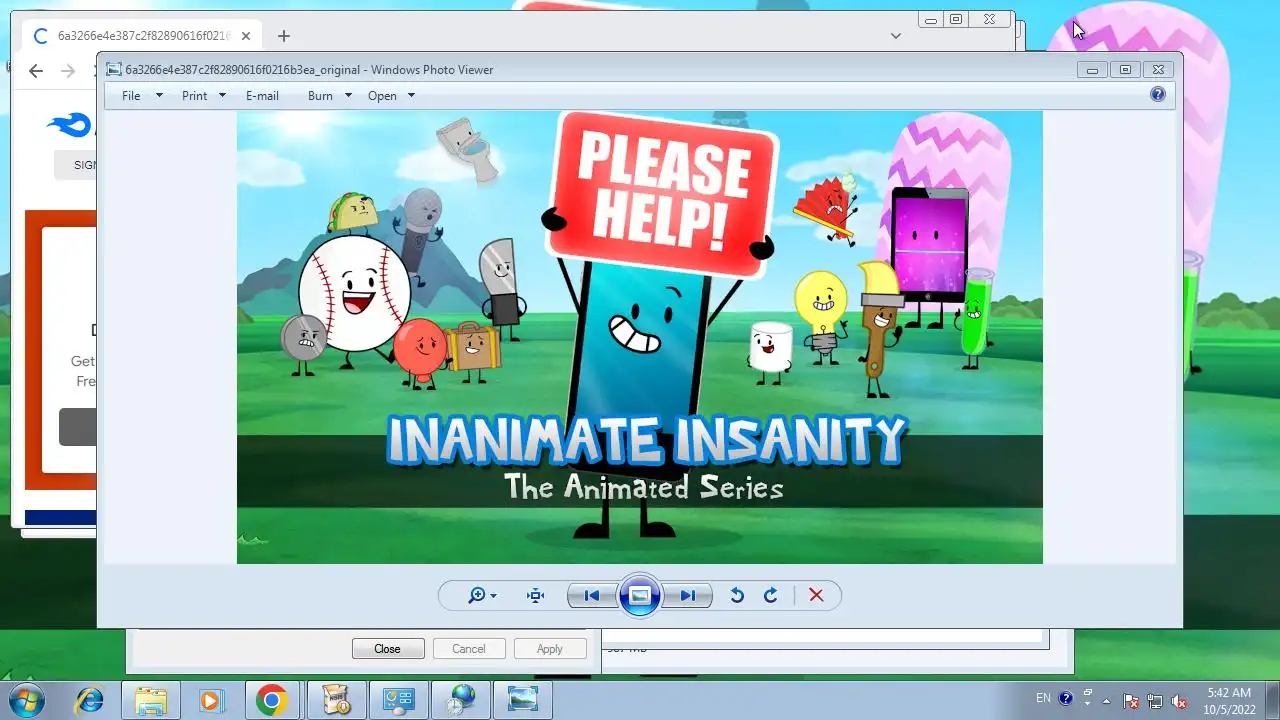This screenshot has height=720, width=1280.
Task: Open the network tray icon
Action: pyautogui.click(x=1155, y=700)
